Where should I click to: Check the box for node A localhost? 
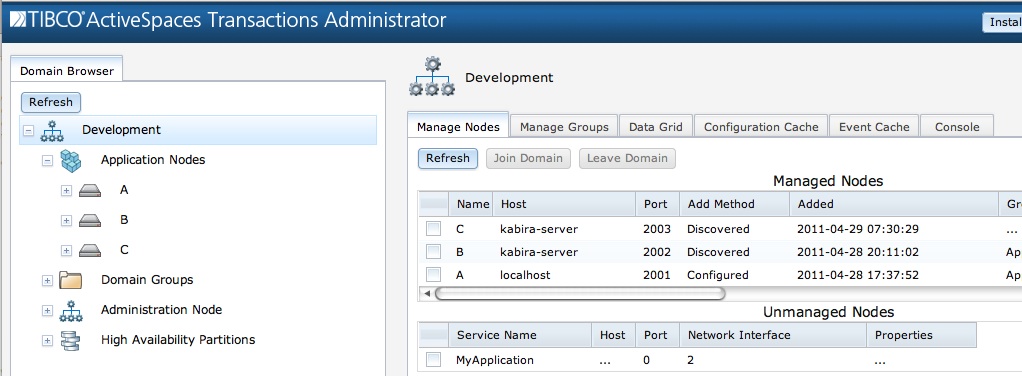pos(433,275)
